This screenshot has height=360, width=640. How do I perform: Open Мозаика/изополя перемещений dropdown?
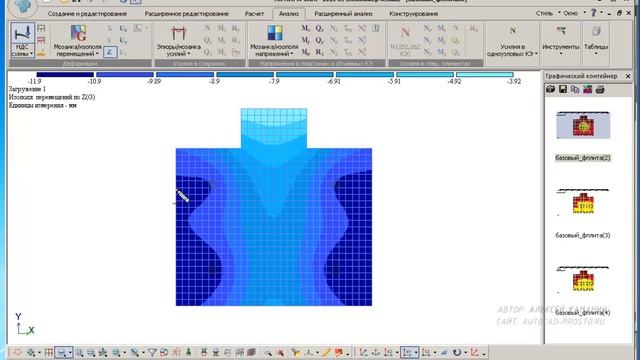(97, 54)
